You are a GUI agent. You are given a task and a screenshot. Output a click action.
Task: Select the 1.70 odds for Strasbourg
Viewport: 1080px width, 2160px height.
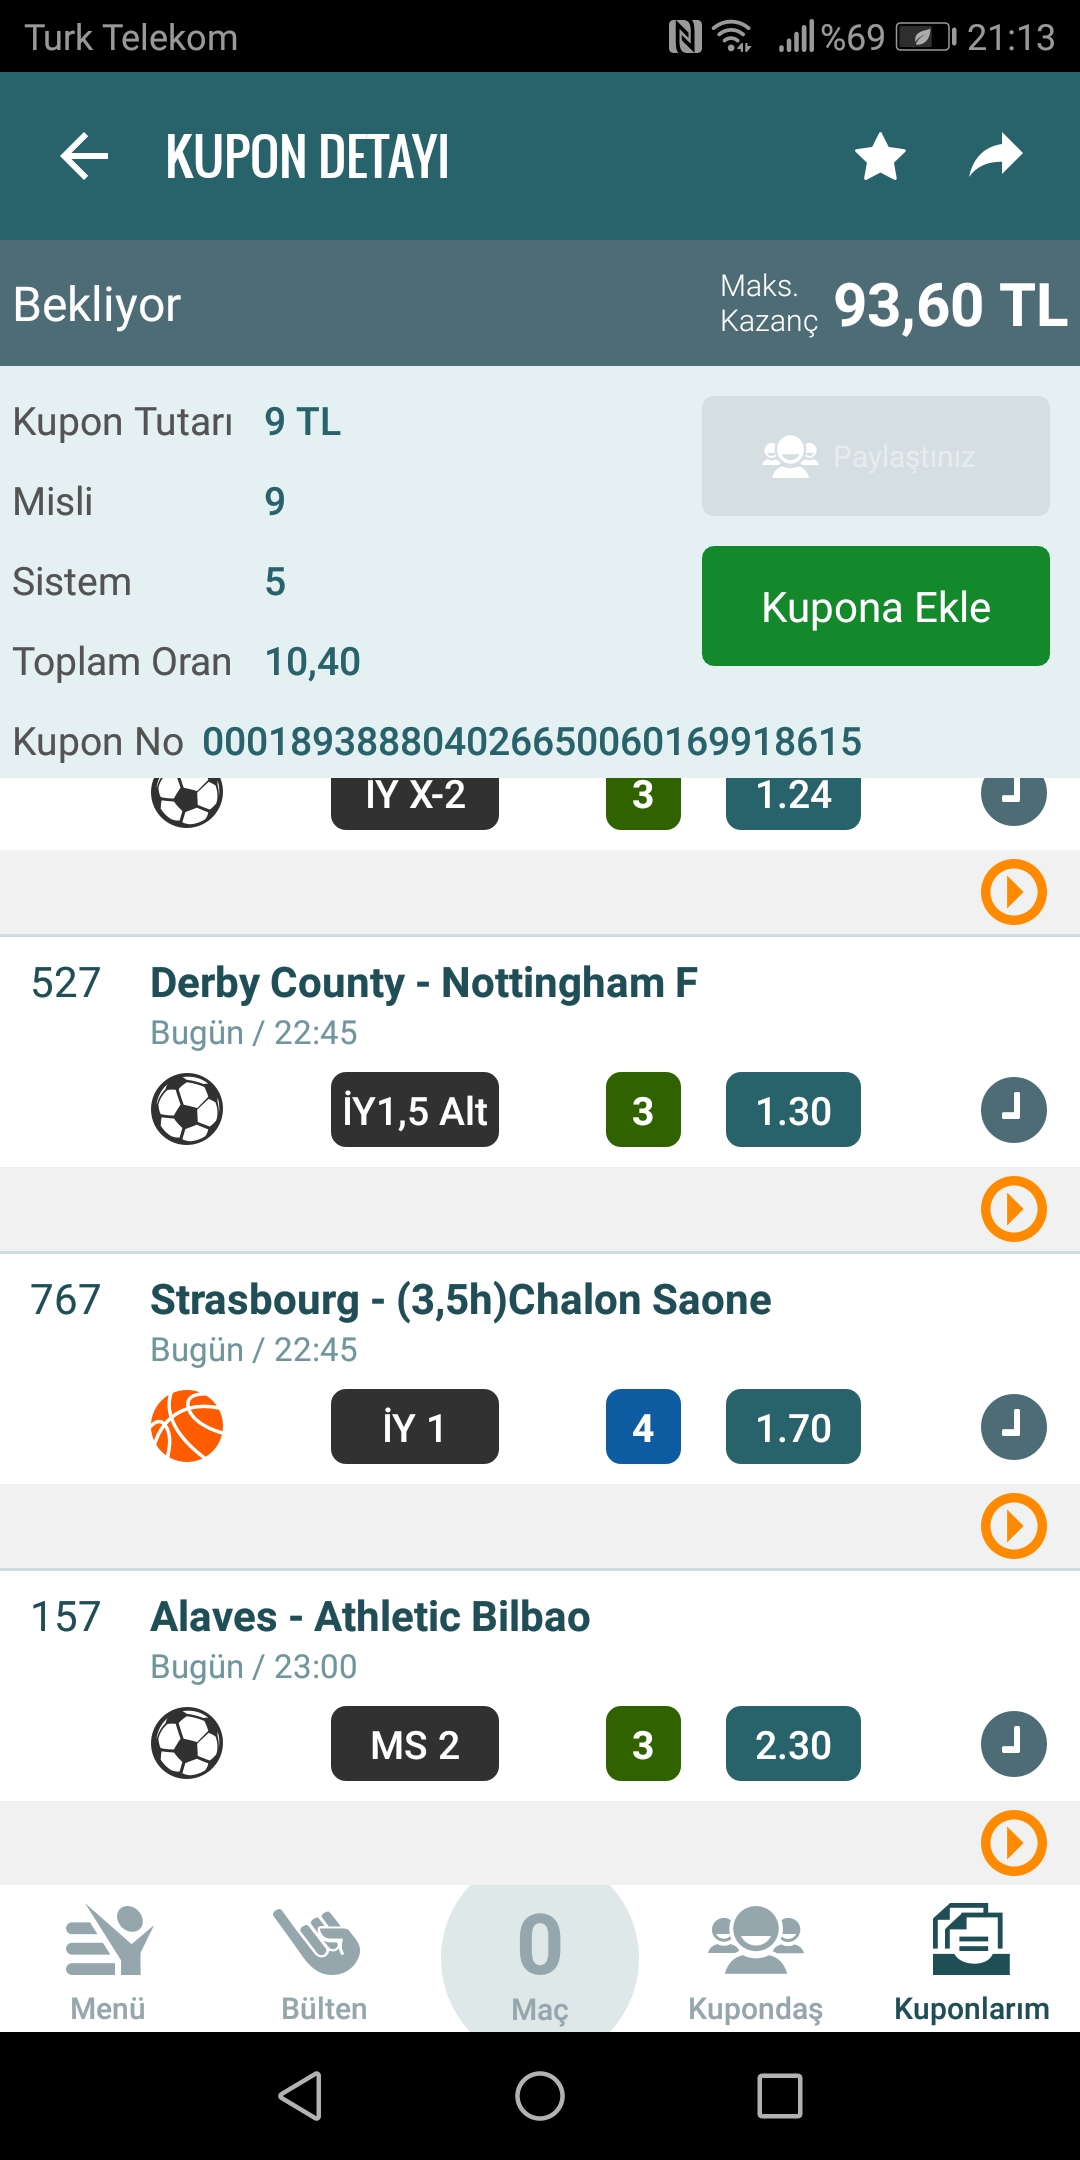point(793,1427)
